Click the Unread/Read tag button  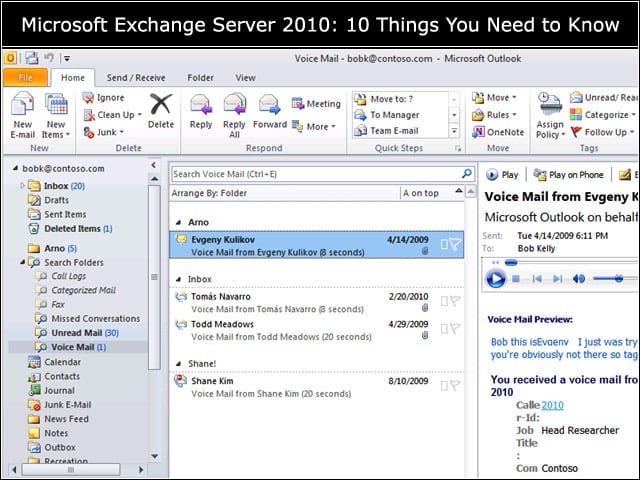(x=603, y=98)
